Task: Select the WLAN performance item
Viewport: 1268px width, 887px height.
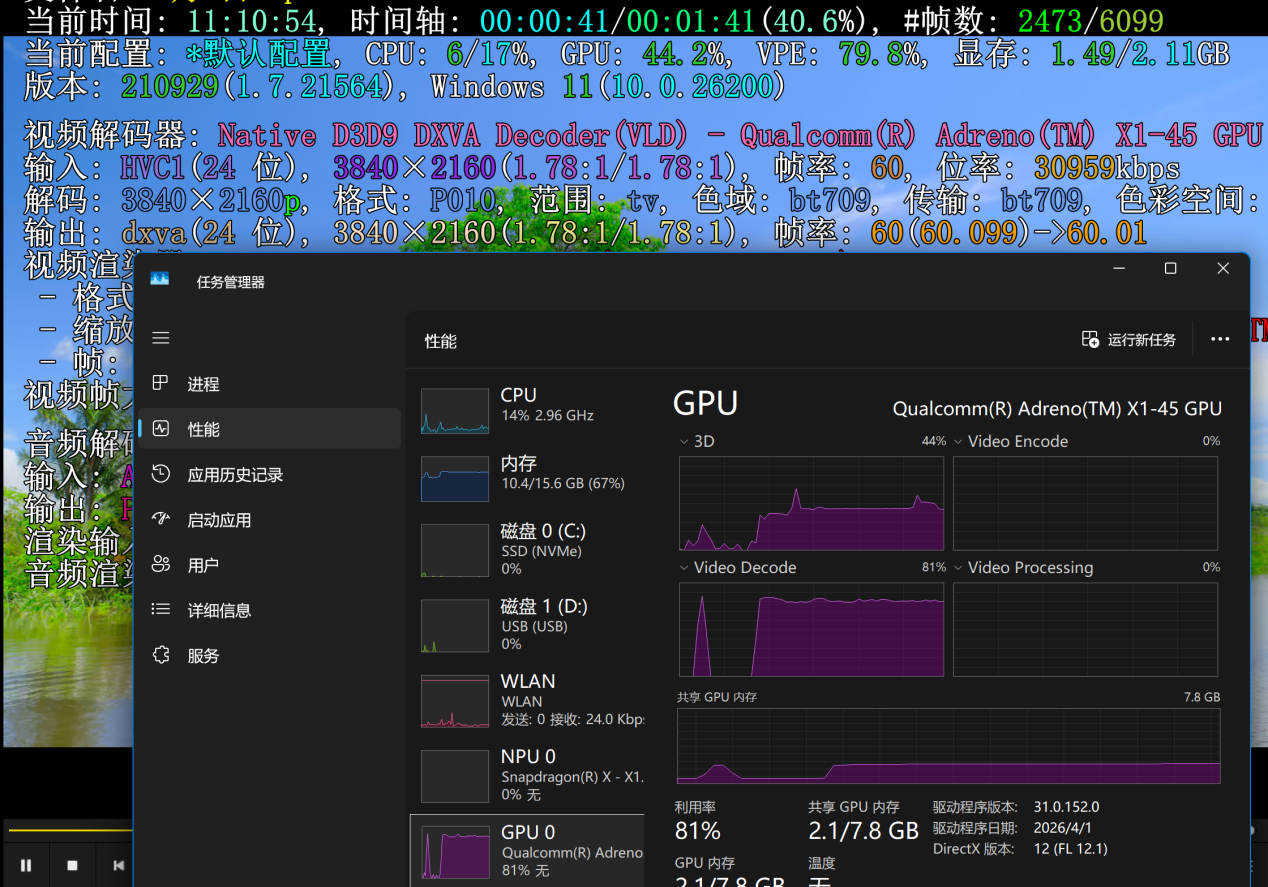Action: (527, 699)
